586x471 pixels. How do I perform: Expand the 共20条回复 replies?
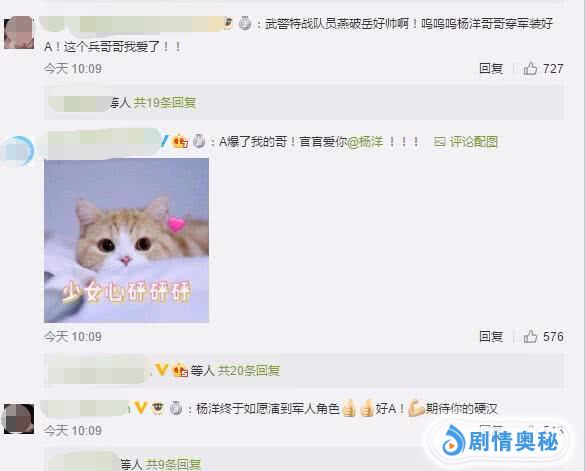click(249, 370)
